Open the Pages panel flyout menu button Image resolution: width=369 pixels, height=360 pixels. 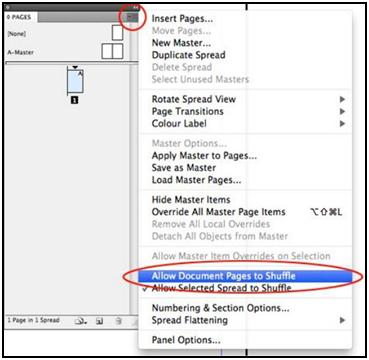133,17
